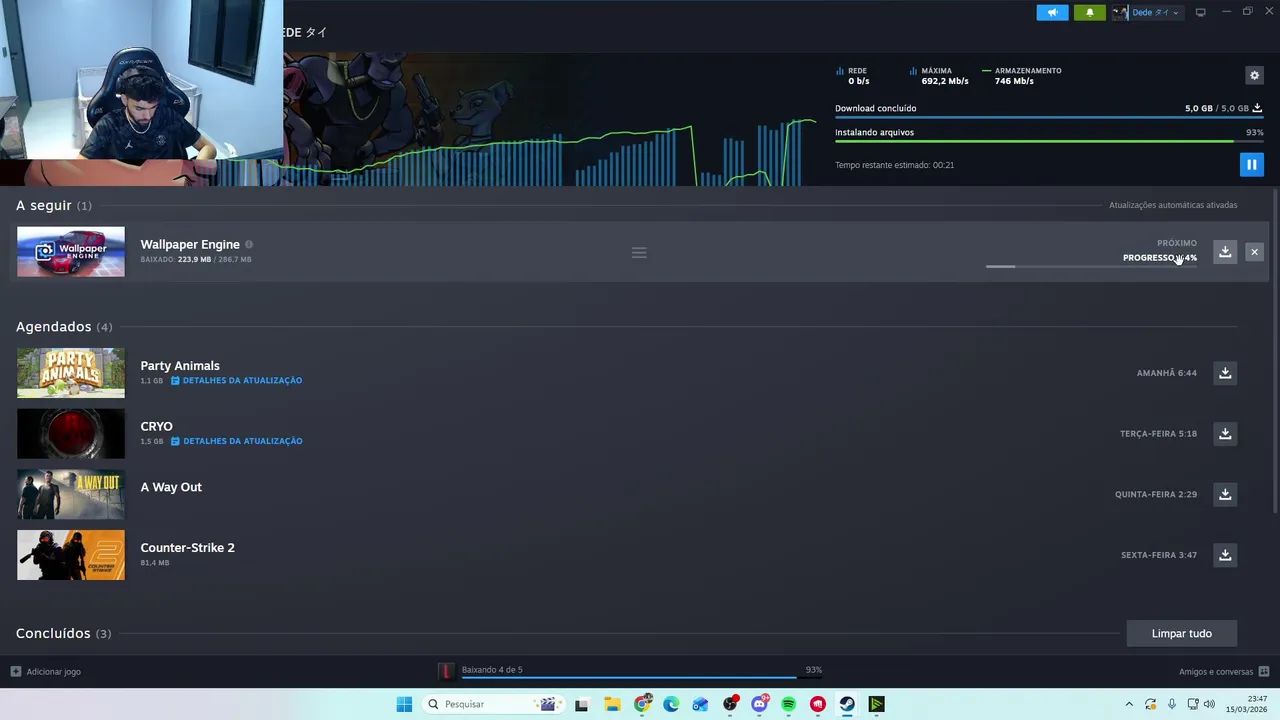Viewport: 1280px width, 720px height.
Task: Click the SEXTA-FEIRA 3:47 schedule time
Action: click(1159, 555)
